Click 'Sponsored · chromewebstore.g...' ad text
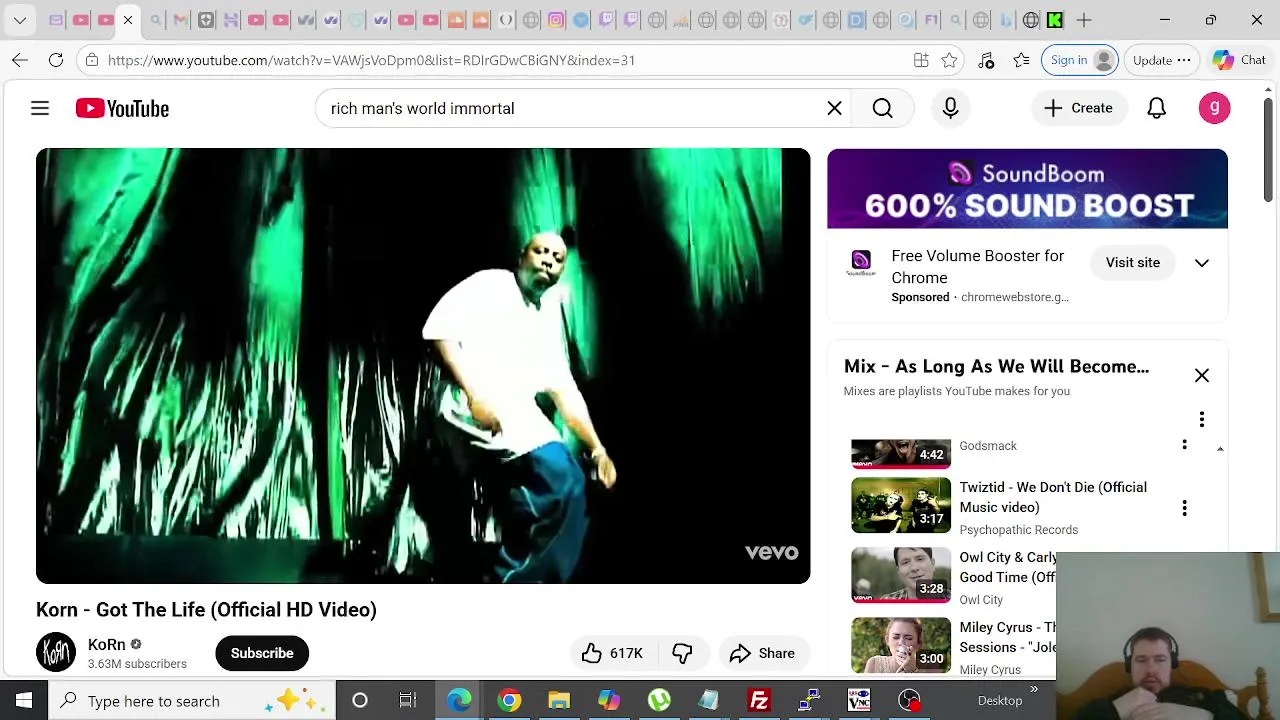This screenshot has height=720, width=1280. click(980, 297)
